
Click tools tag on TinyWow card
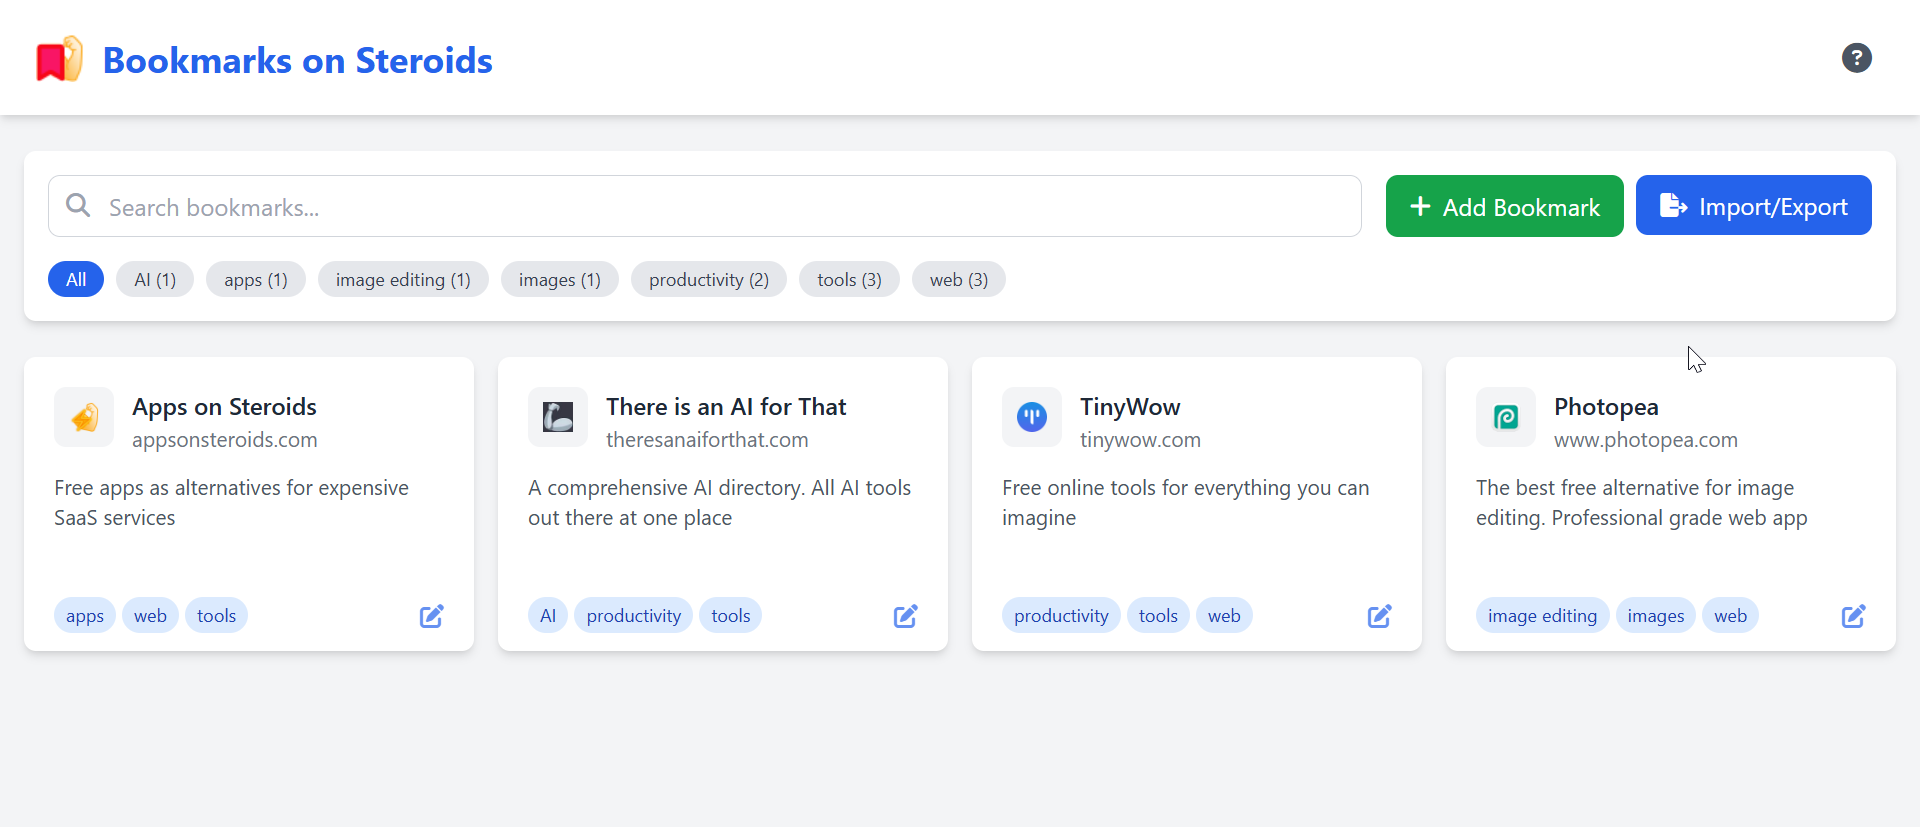1158,616
